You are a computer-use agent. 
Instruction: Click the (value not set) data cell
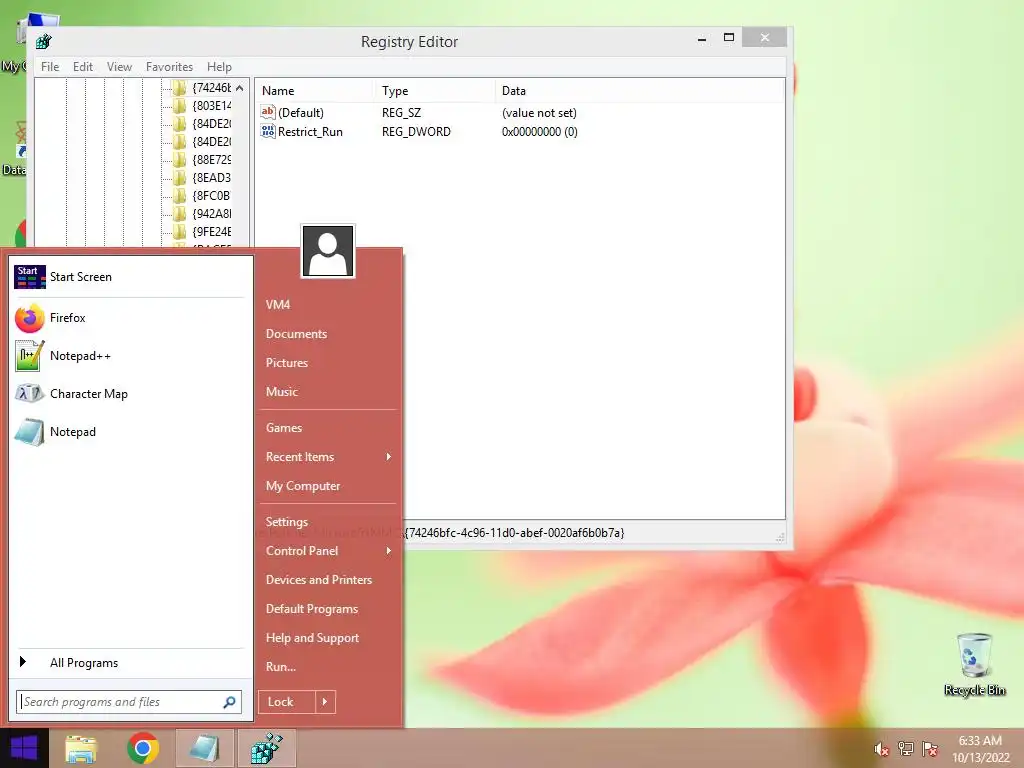point(539,112)
